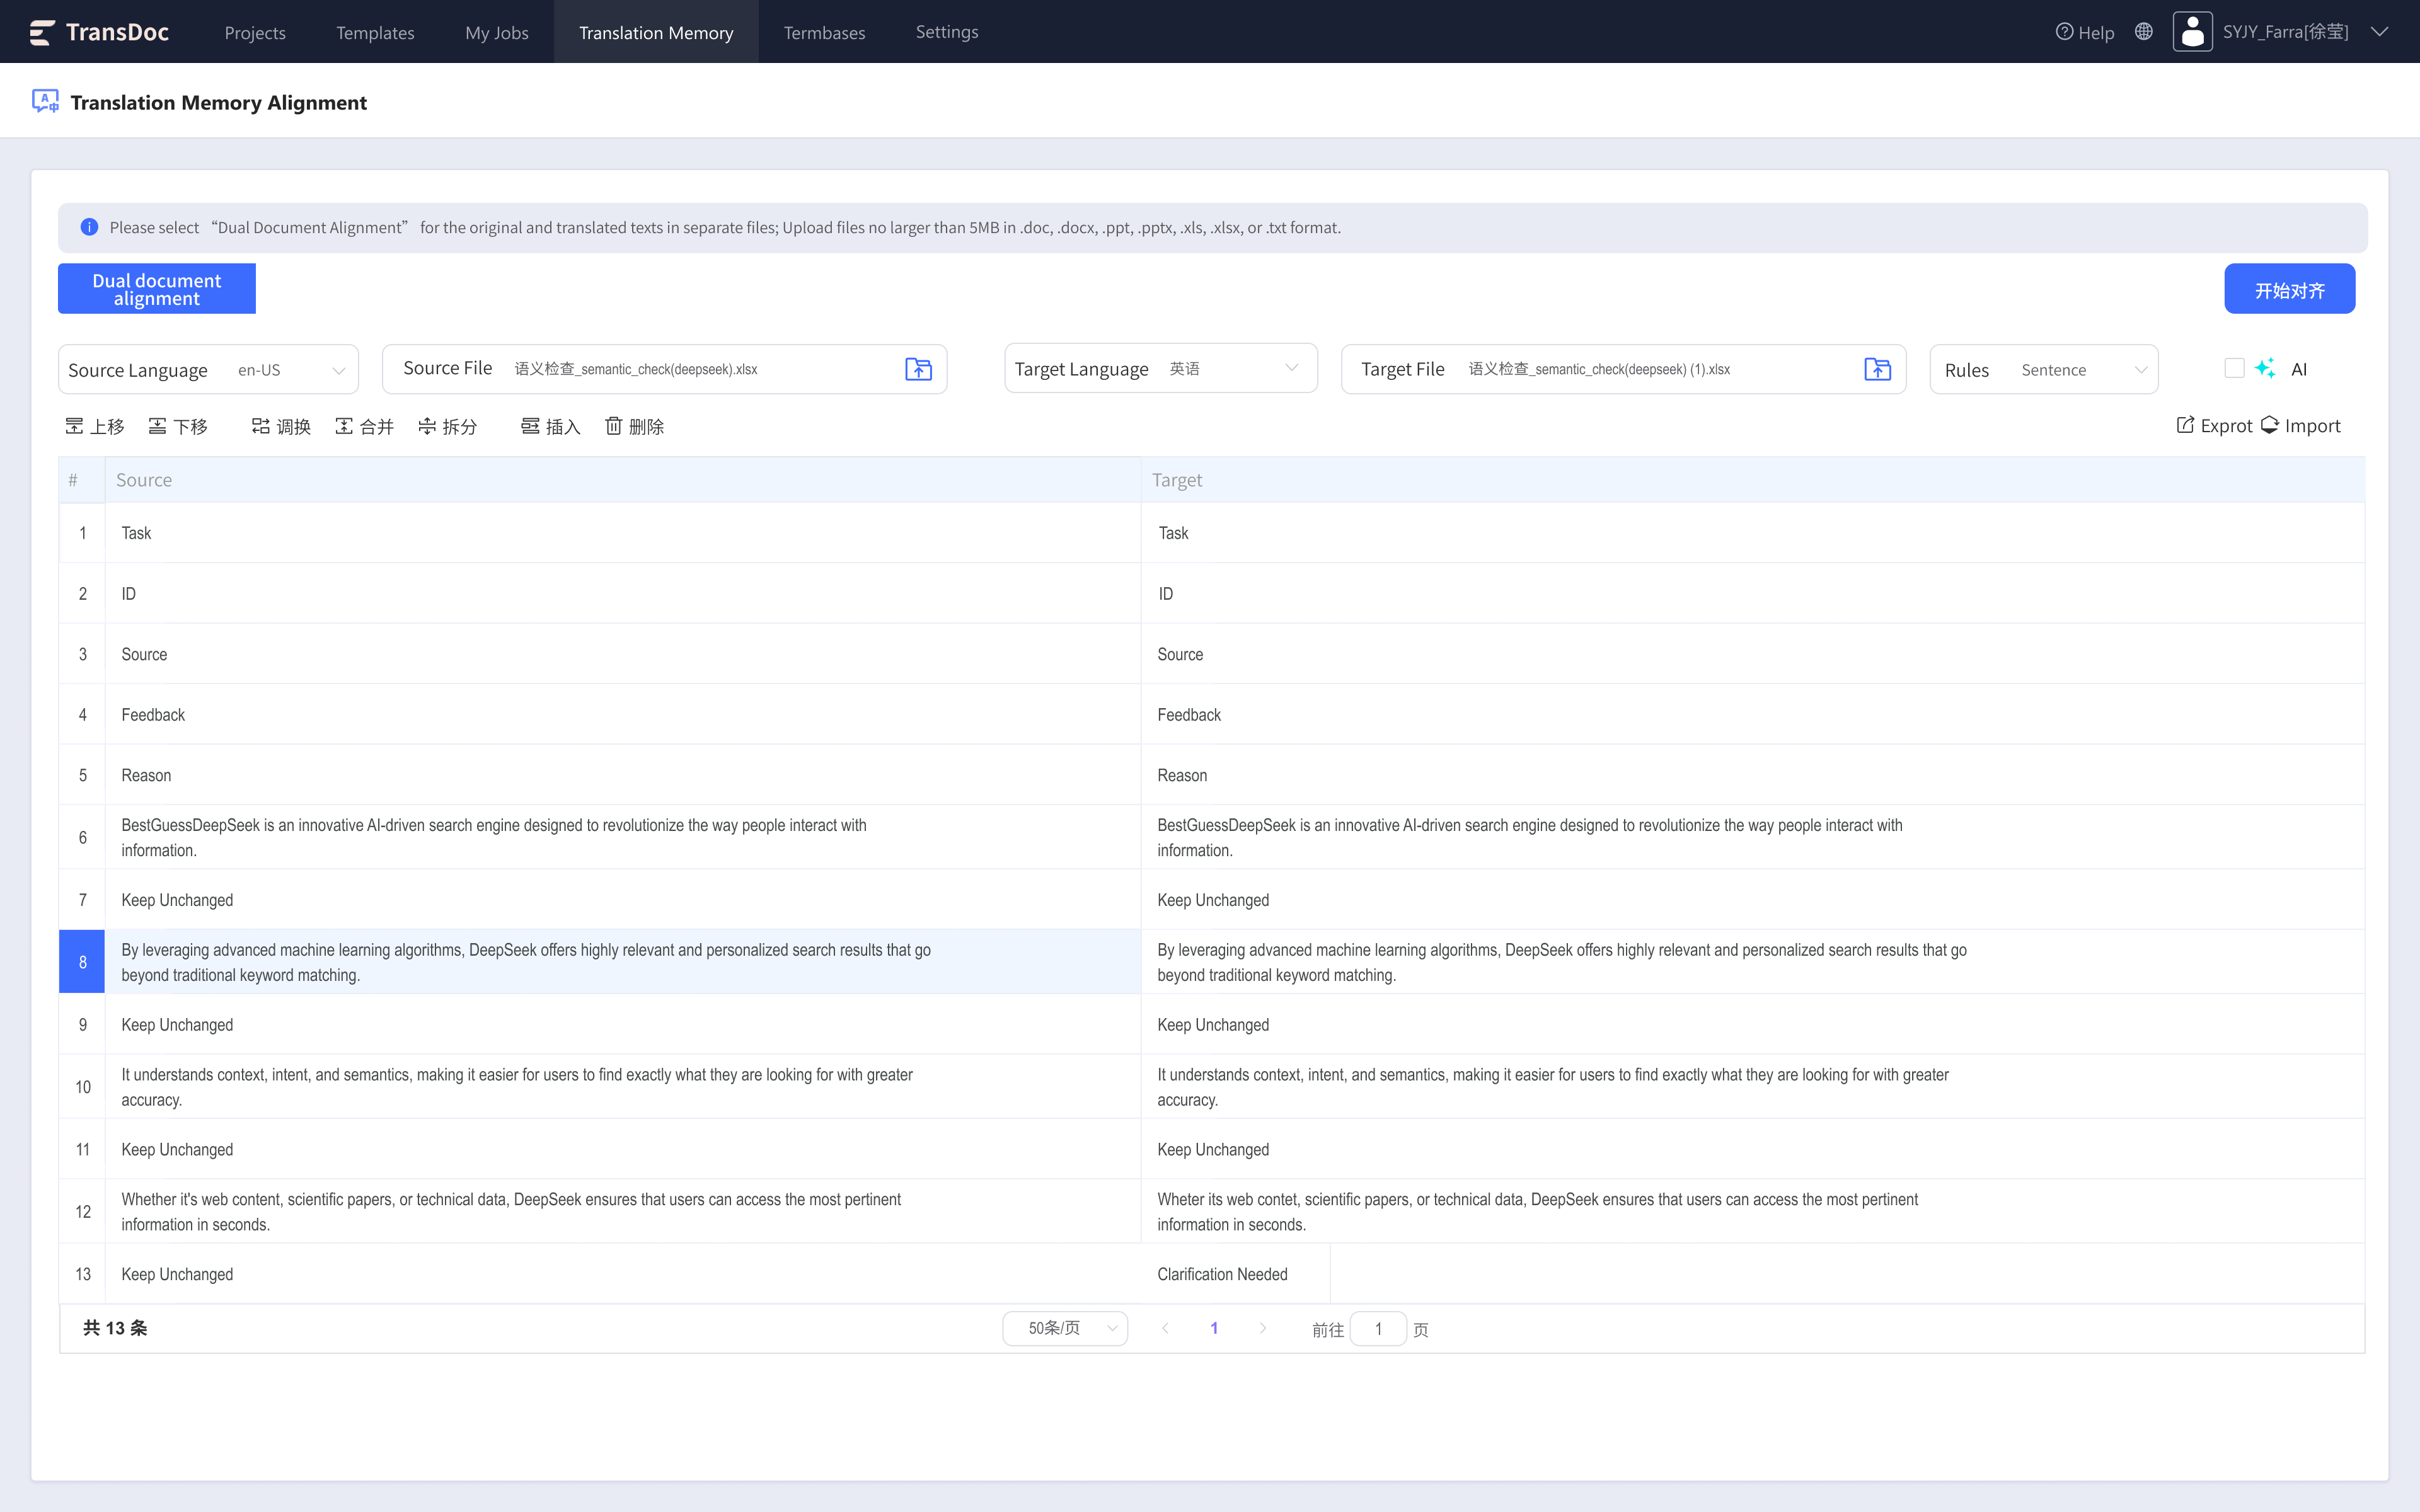Open the 50条/页 page size dropdown
The height and width of the screenshot is (1512, 2420).
1065,1328
